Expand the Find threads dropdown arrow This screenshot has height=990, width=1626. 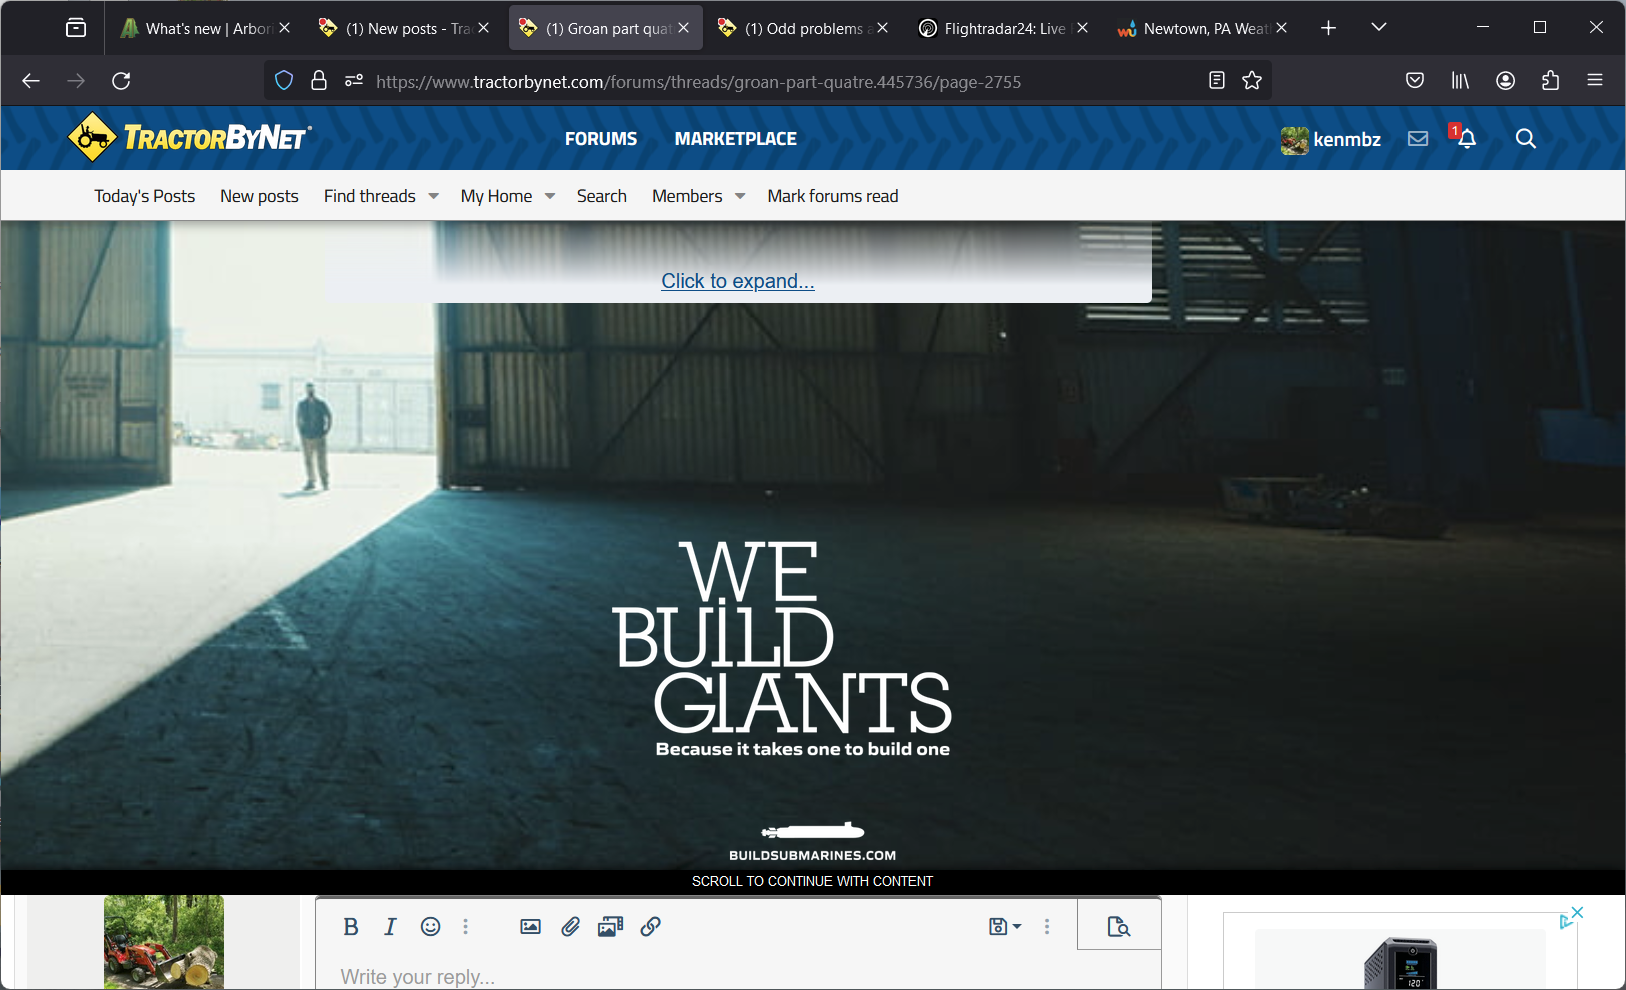(x=434, y=197)
